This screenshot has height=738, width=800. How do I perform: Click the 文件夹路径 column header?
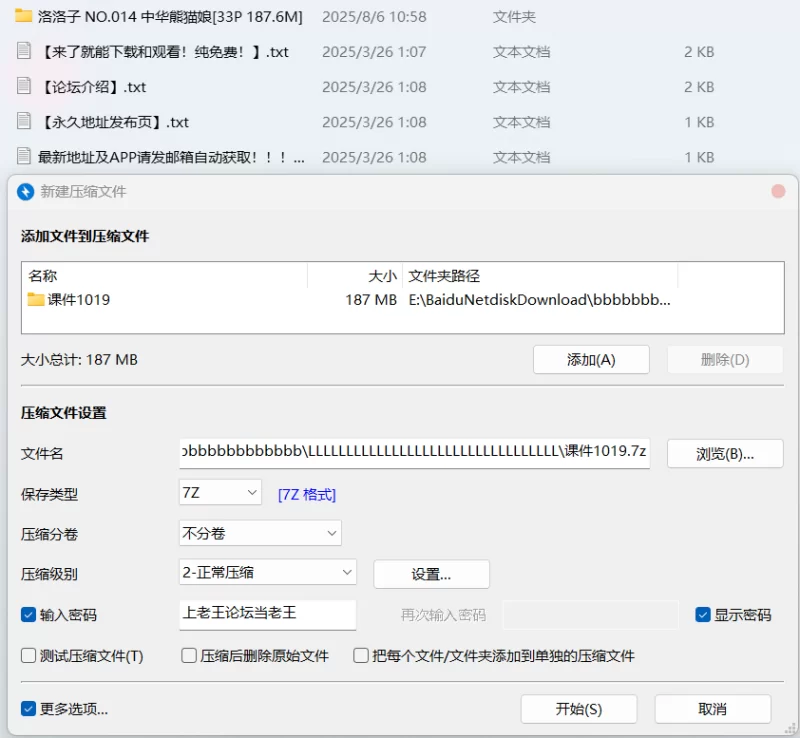(540, 276)
